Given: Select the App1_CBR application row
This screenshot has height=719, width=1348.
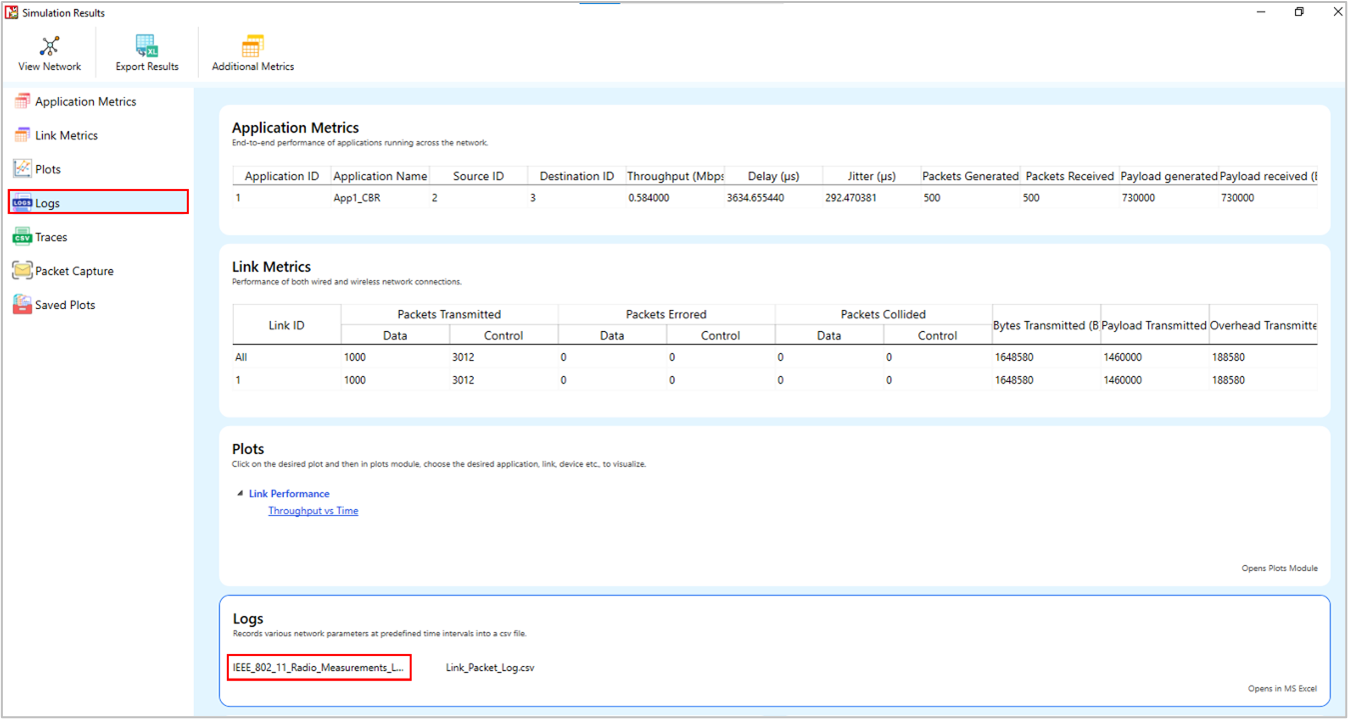Looking at the screenshot, I should 357,198.
